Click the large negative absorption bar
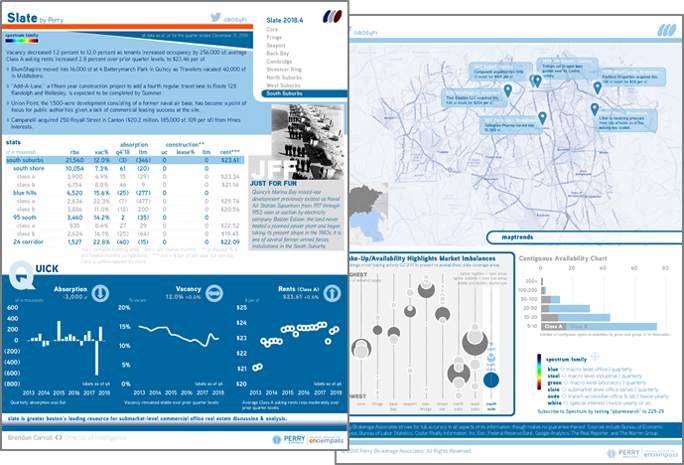 (96, 358)
